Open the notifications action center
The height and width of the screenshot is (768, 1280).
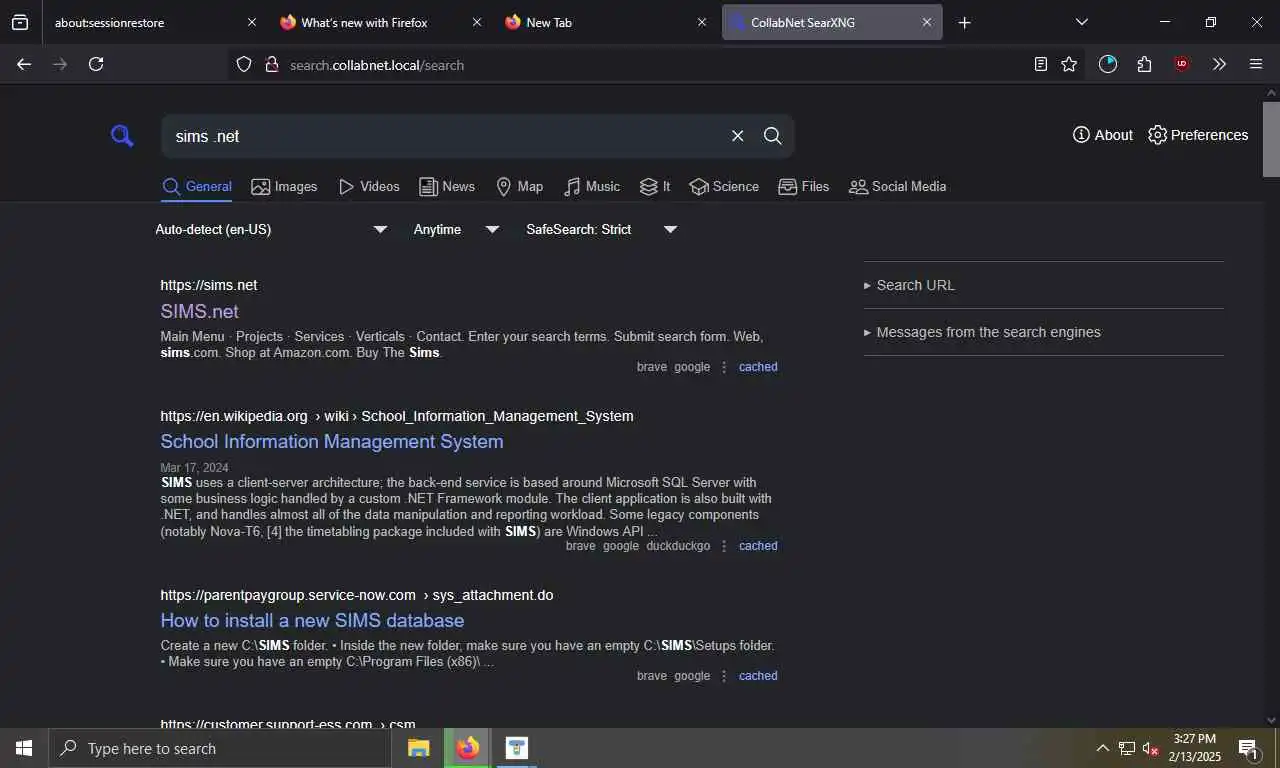point(1248,748)
